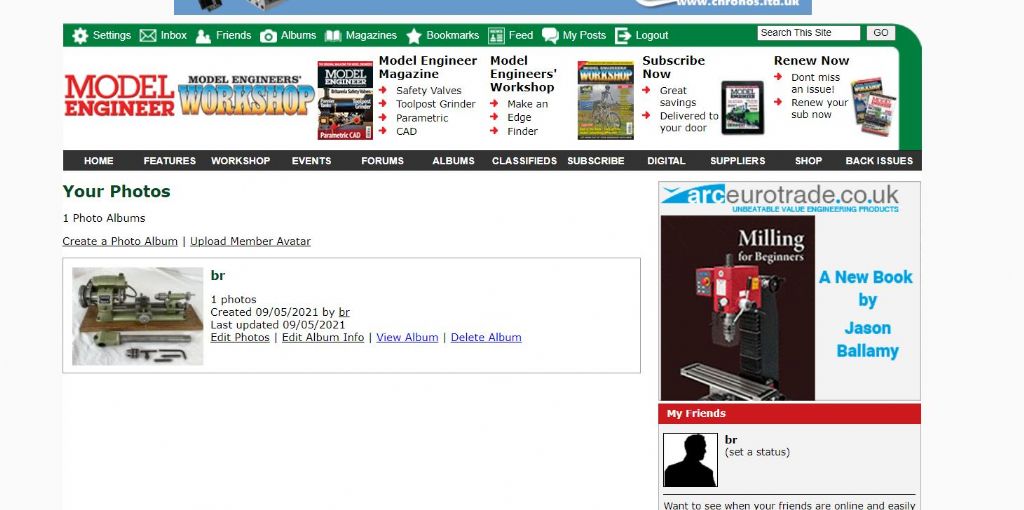This screenshot has height=510, width=1024.
Task: Open the SUPPLIERS menu item
Action: (737, 161)
